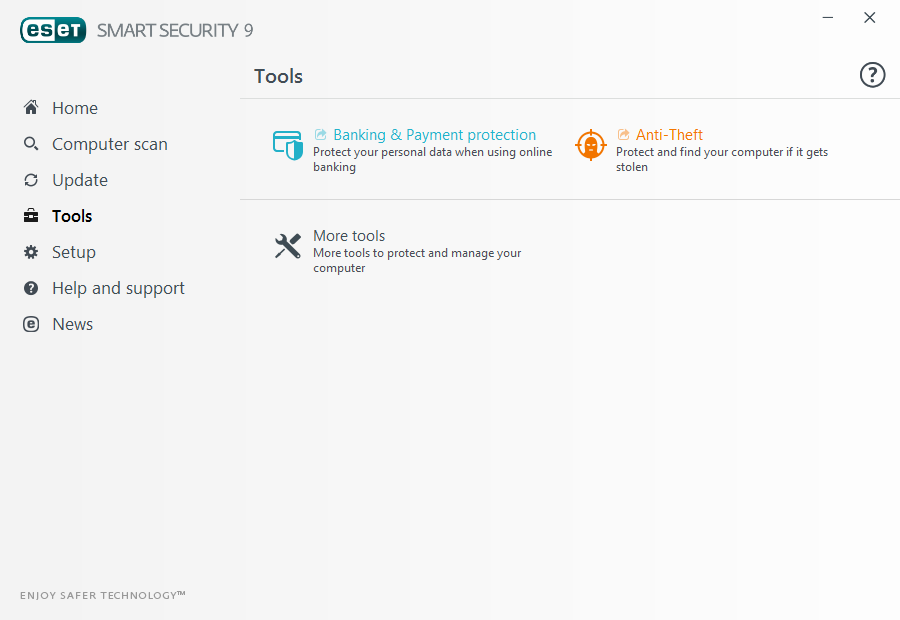The image size is (900, 620).
Task: Minimize the ESET window
Action: tap(828, 18)
